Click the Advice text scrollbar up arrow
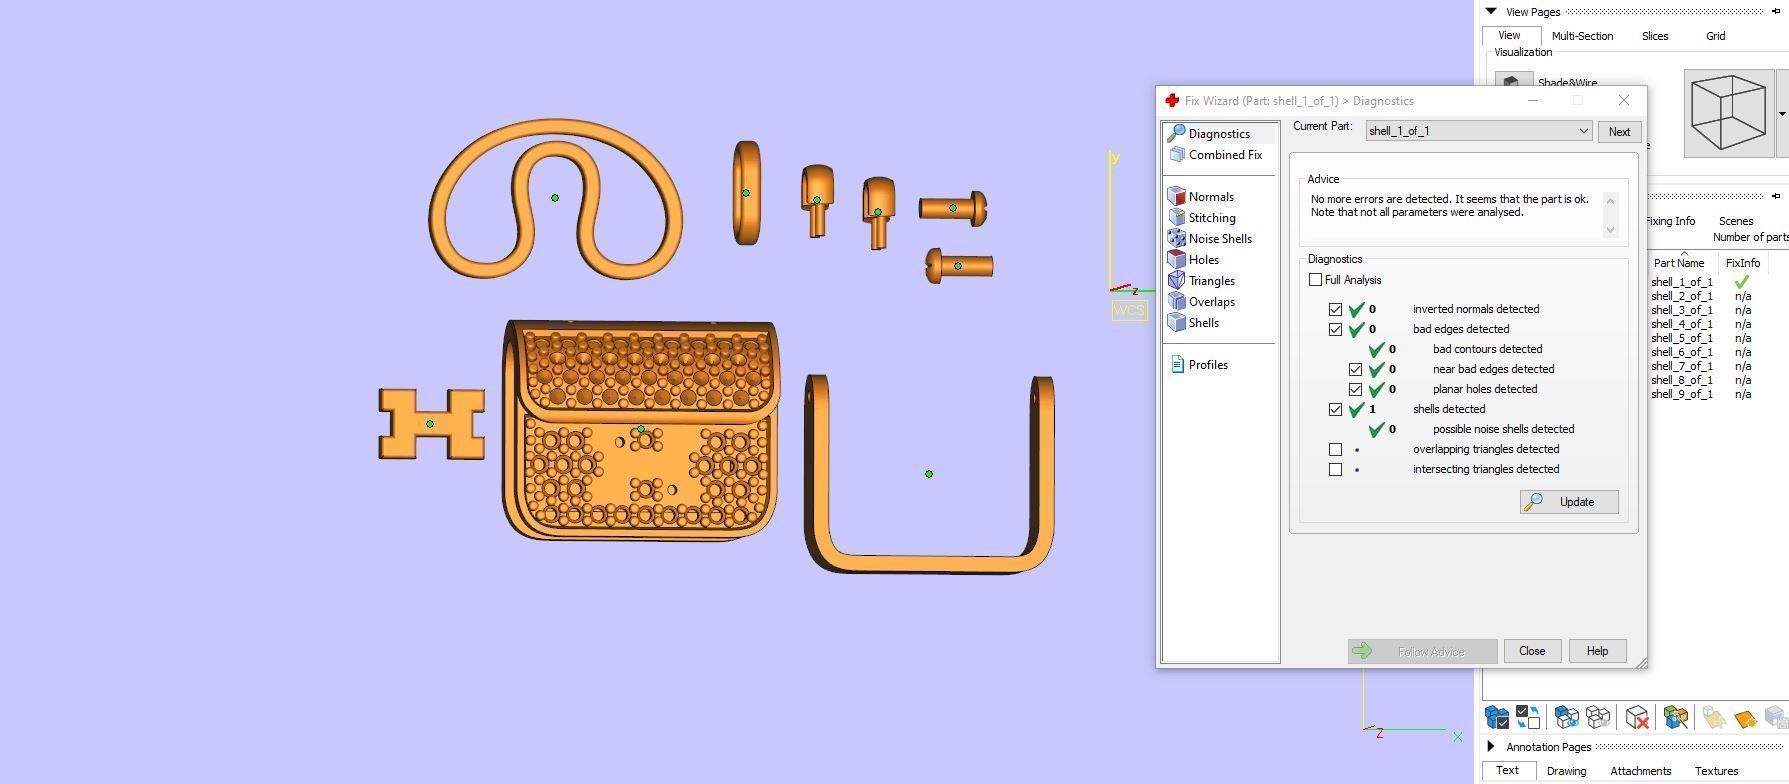 coord(1610,200)
